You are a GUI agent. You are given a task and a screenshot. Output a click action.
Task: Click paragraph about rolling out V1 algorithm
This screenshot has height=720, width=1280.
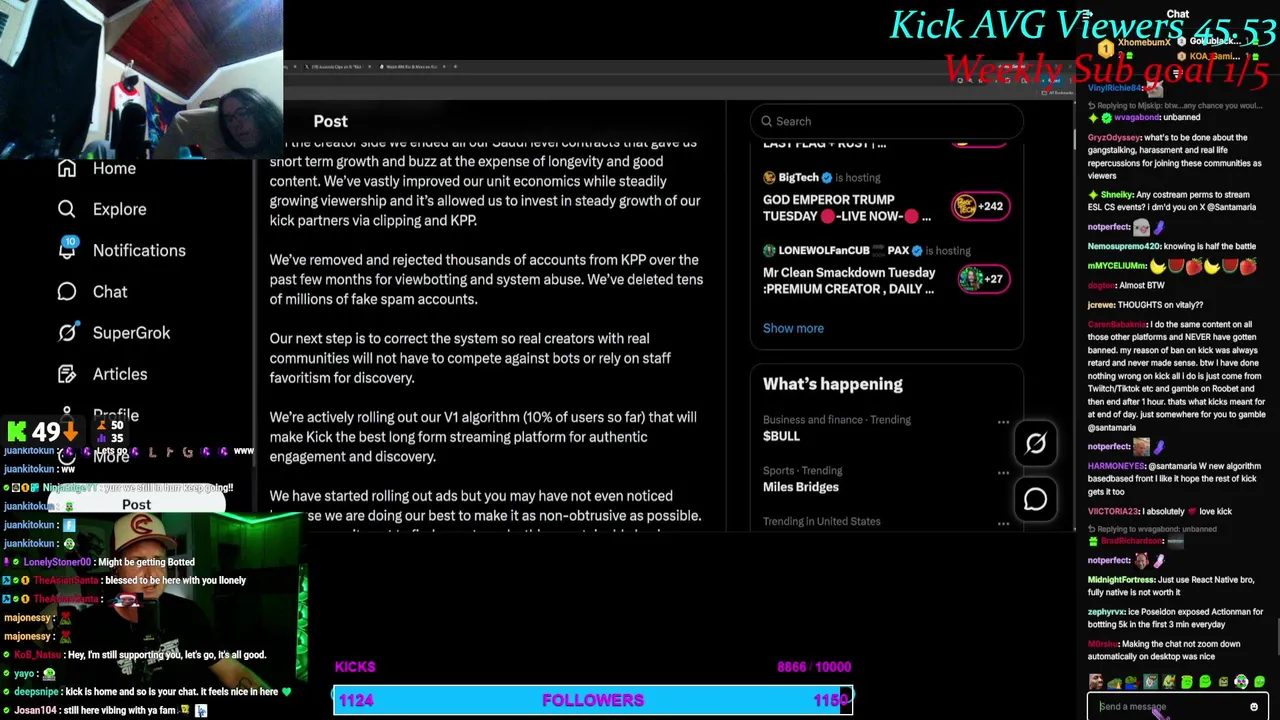[483, 437]
